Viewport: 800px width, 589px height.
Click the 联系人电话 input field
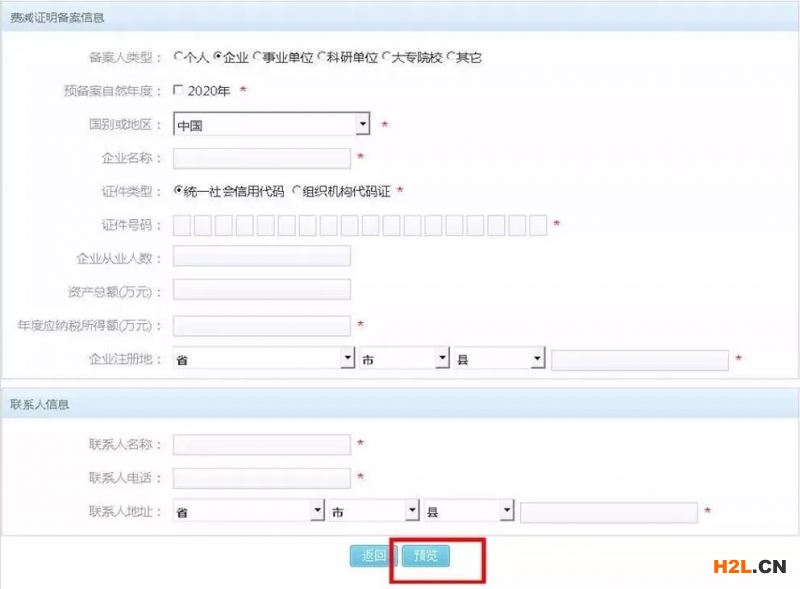point(262,478)
